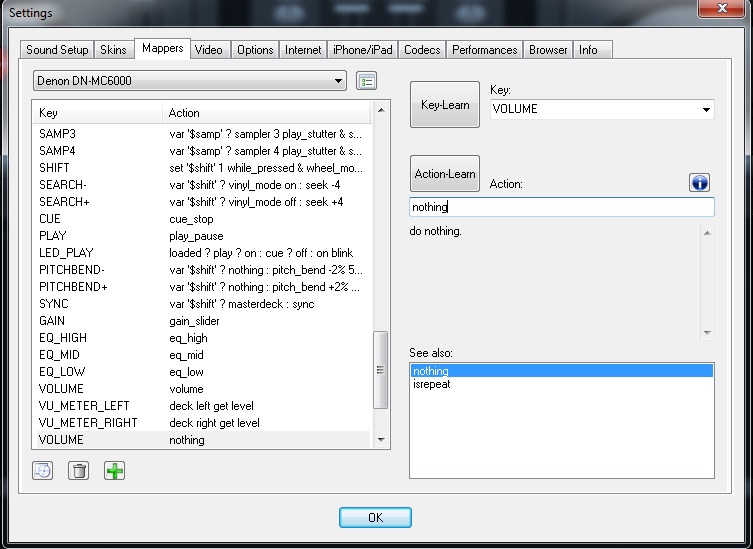Open the Key dropdown showing VOLUME

602,109
